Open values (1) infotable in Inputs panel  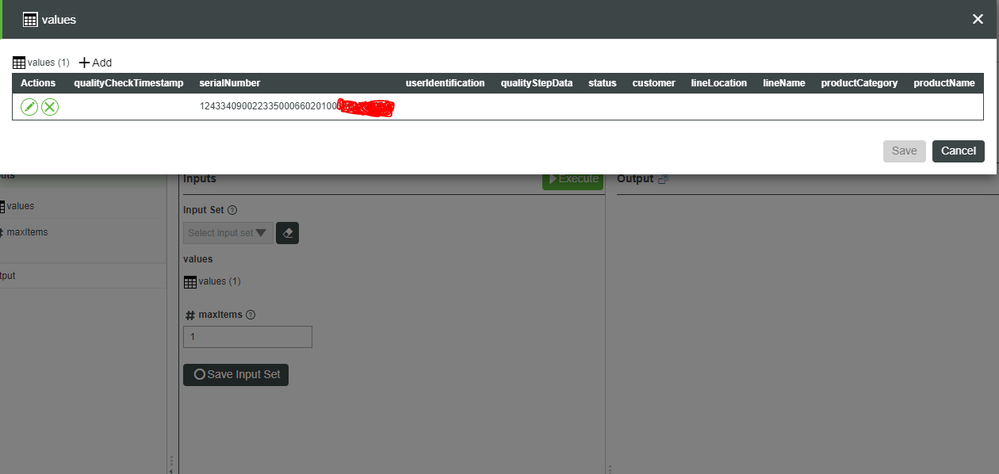point(212,282)
